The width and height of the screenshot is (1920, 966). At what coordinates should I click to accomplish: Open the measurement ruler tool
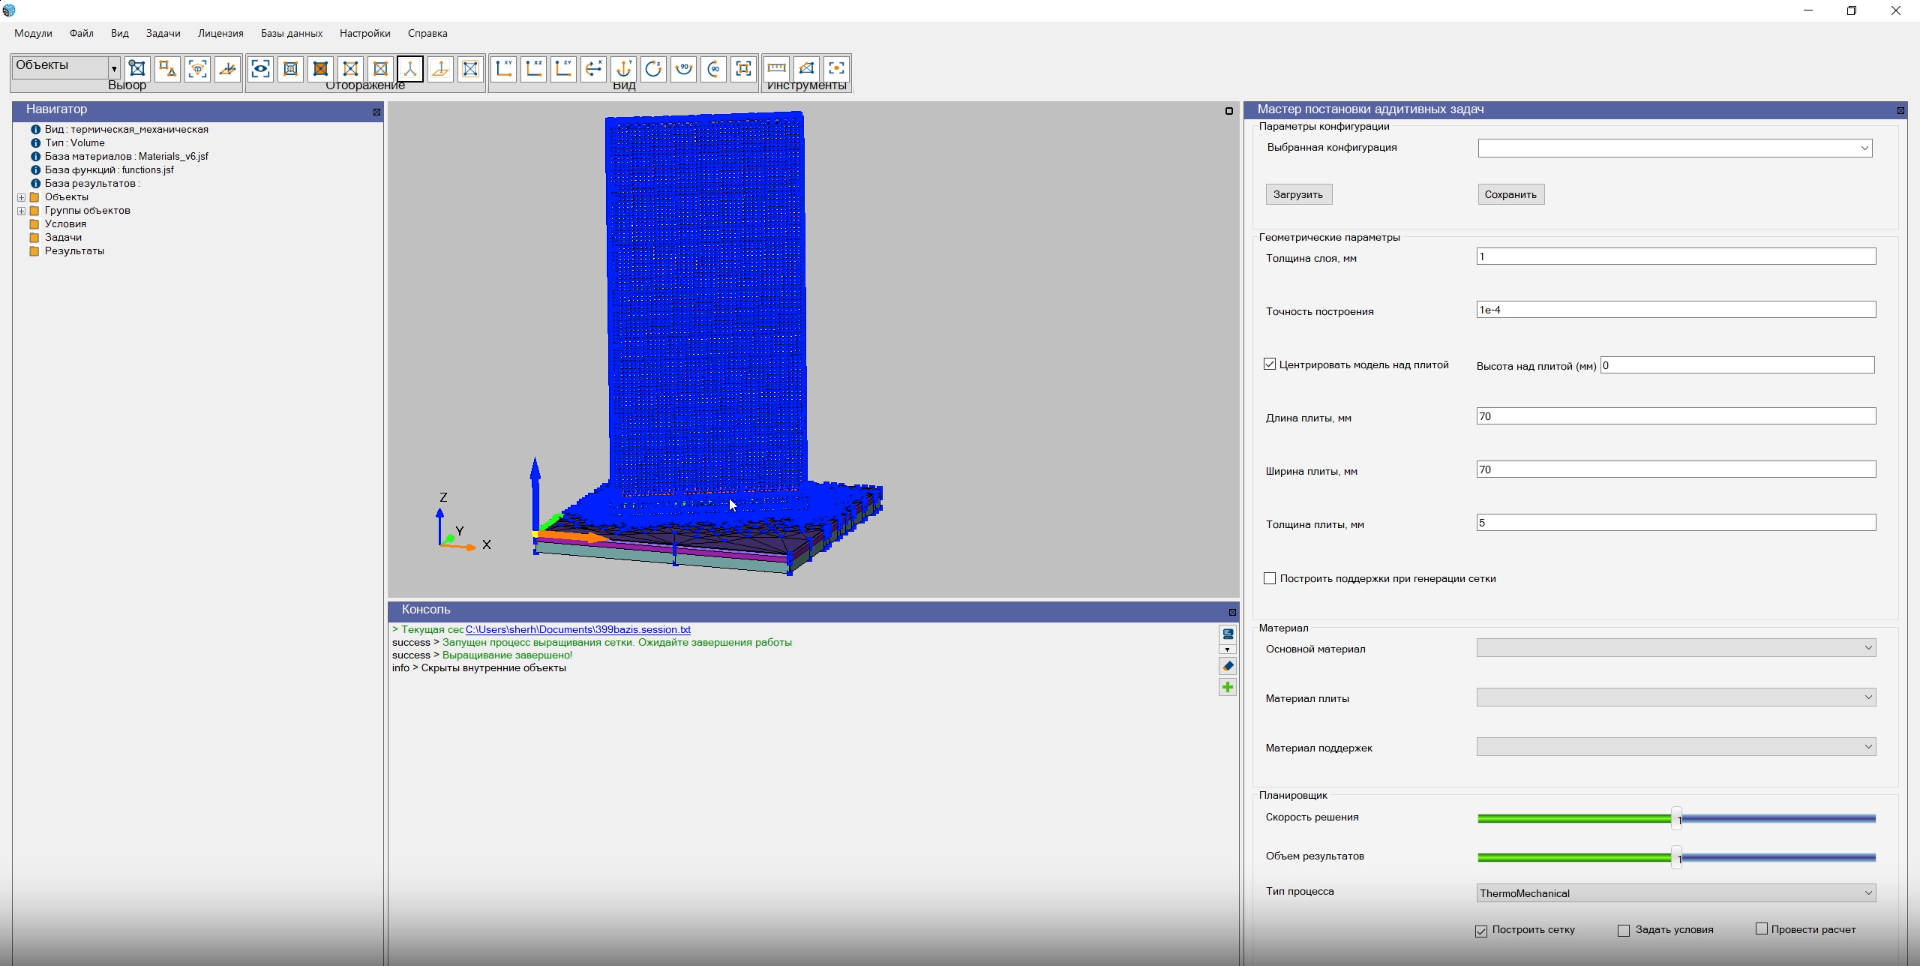pos(777,69)
